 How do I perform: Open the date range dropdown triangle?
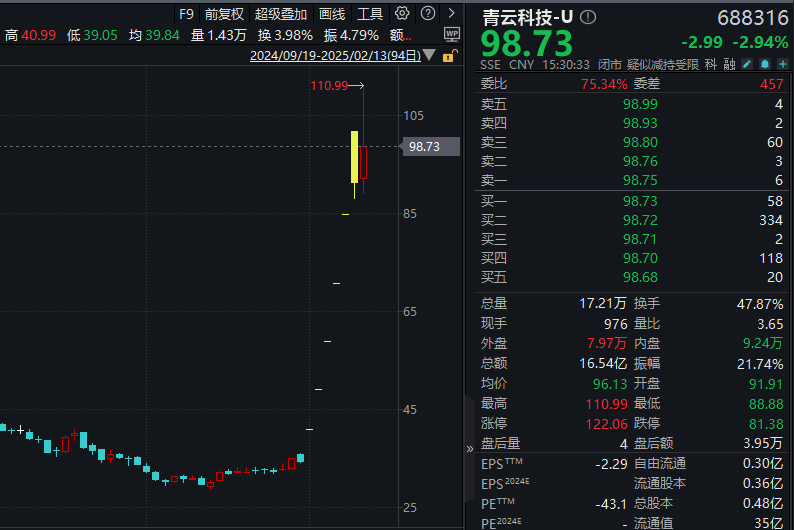pyautogui.click(x=429, y=55)
